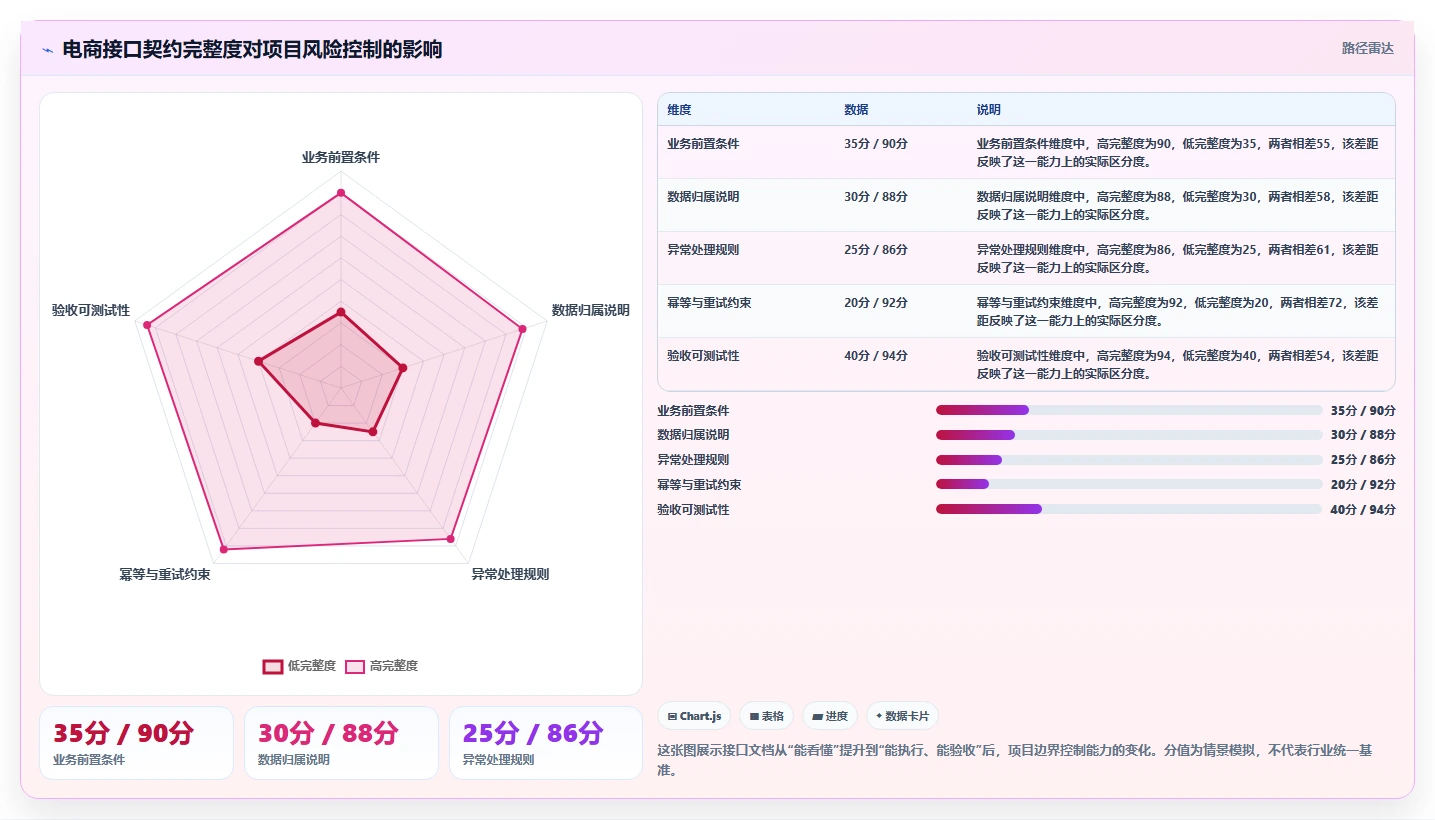Viewport: 1435px width, 820px height.
Task: Click the 幂等与重试约束 radar axis label
Action: [x=165, y=574]
